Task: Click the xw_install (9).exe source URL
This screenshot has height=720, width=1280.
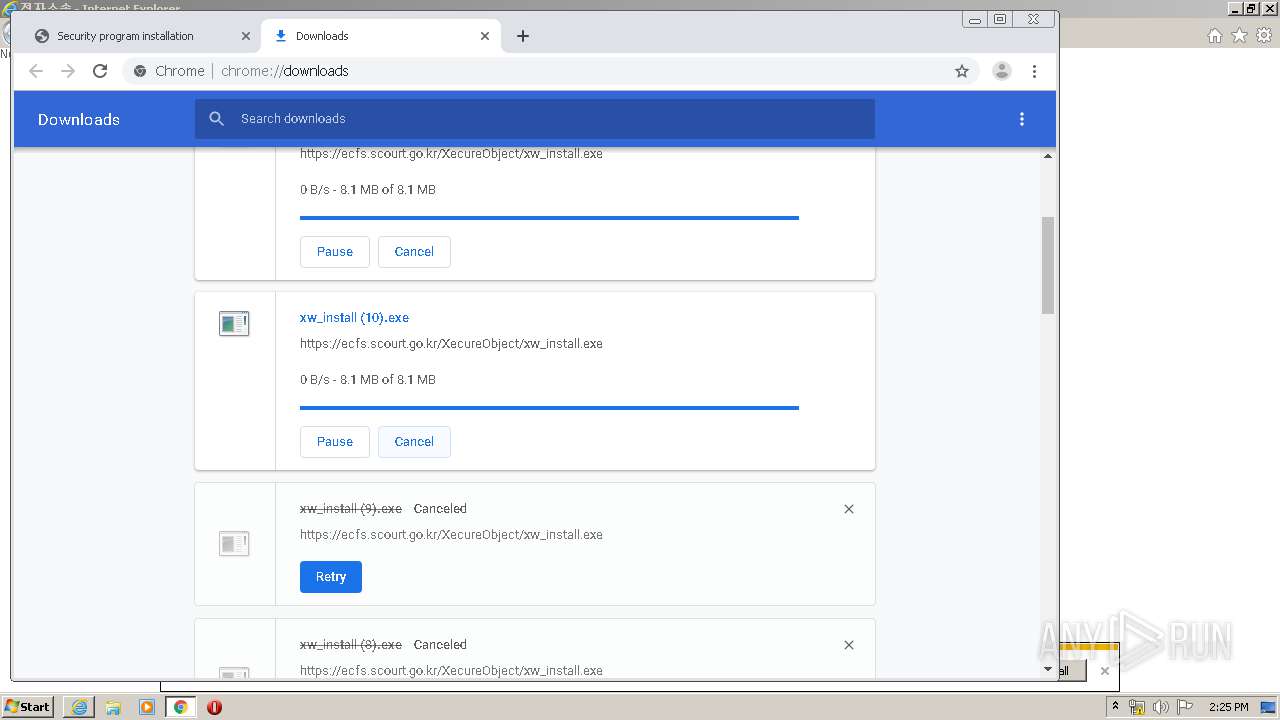Action: tap(451, 535)
